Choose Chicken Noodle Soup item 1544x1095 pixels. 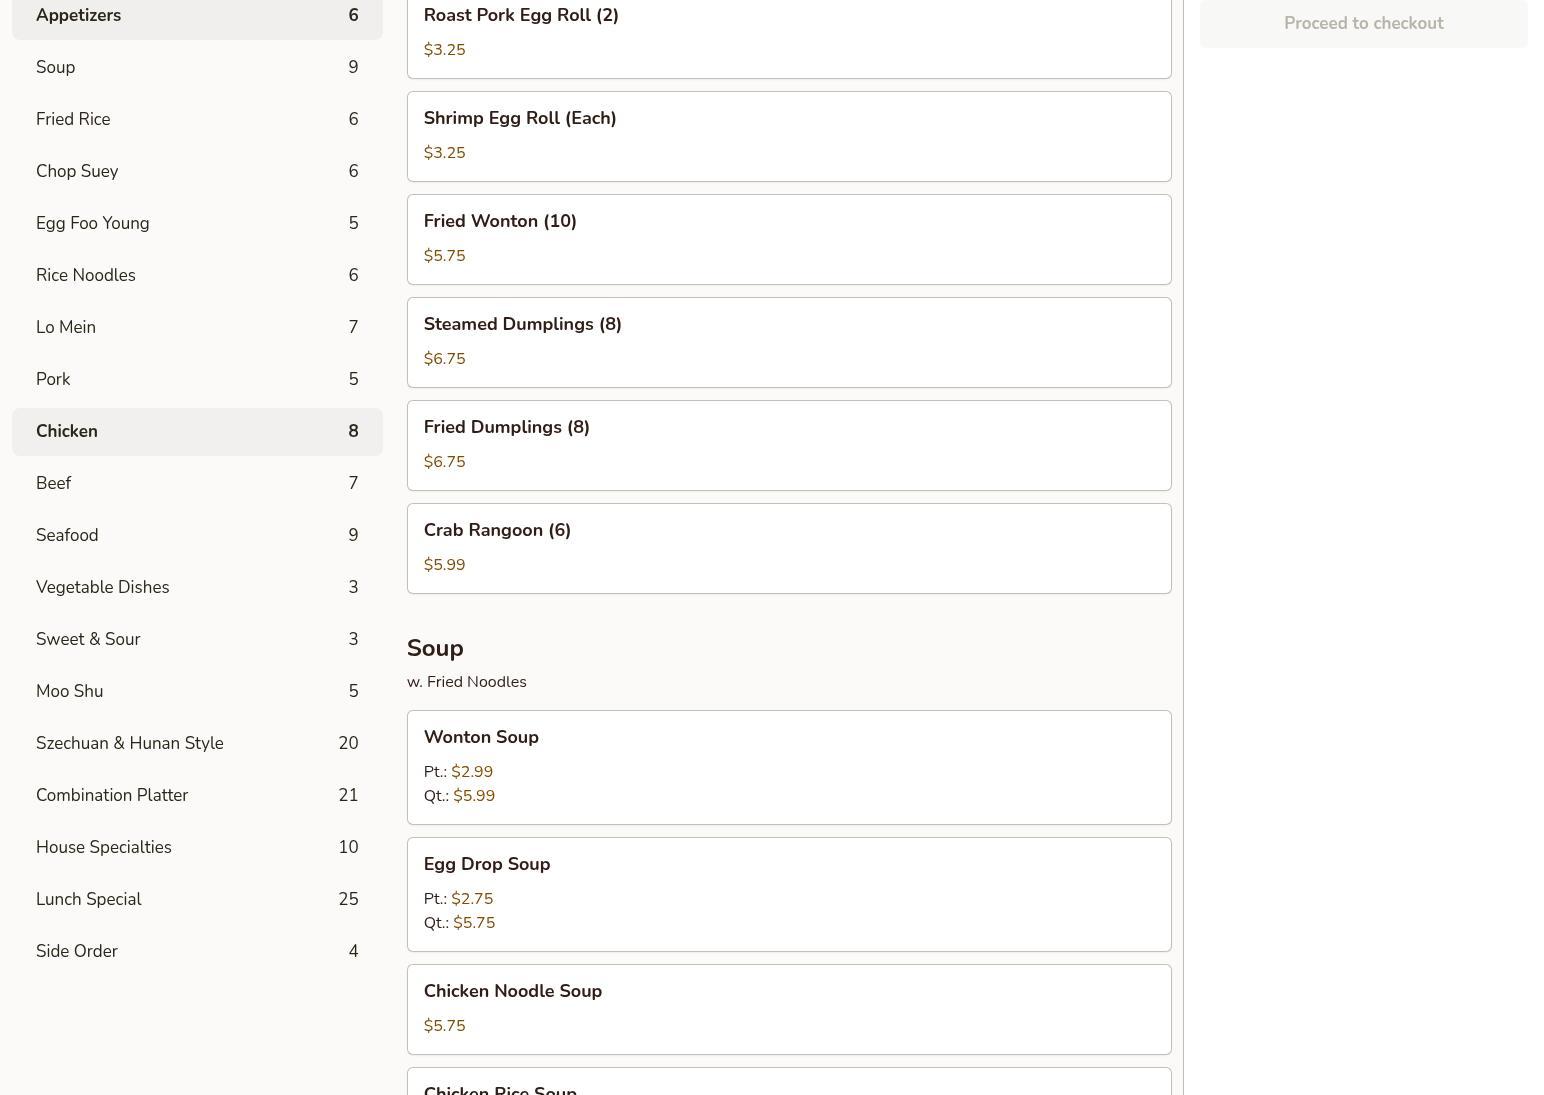(788, 1009)
